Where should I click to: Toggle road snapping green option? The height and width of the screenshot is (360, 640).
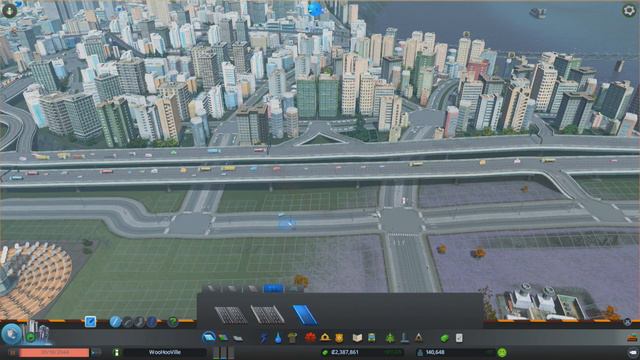173,322
